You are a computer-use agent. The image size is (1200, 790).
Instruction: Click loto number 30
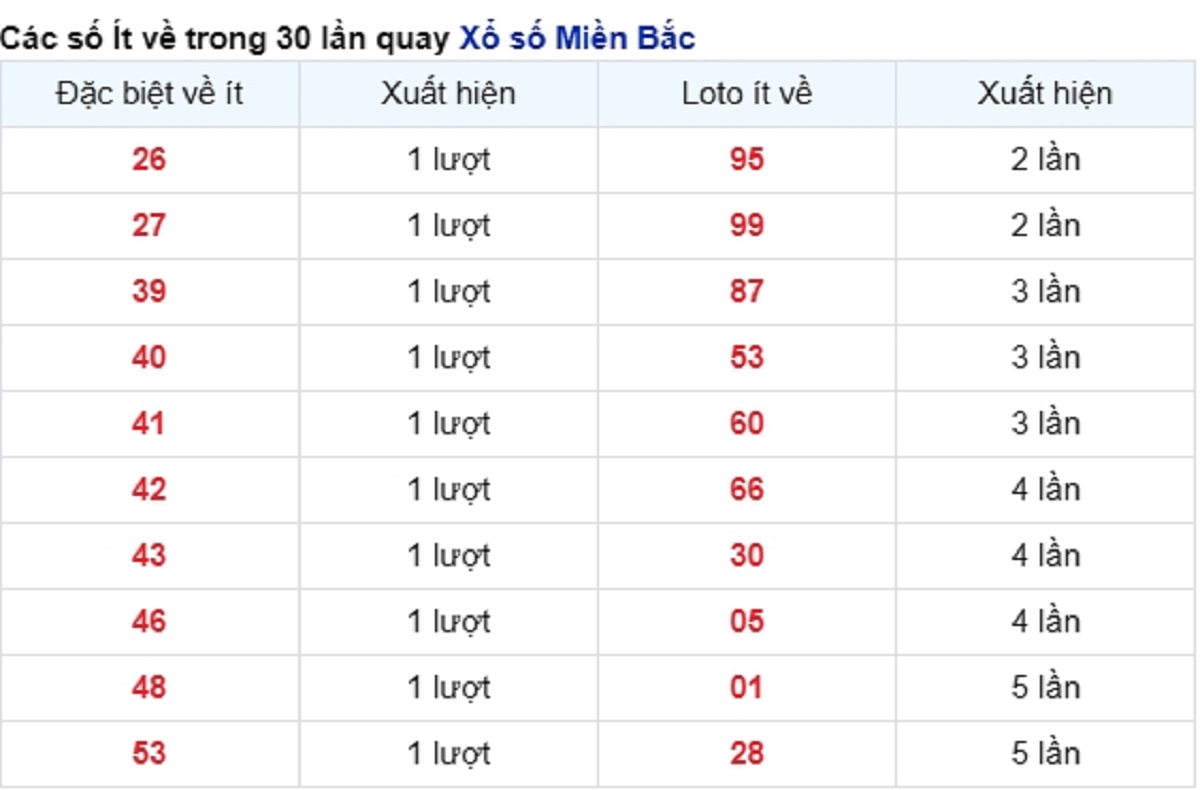[747, 555]
